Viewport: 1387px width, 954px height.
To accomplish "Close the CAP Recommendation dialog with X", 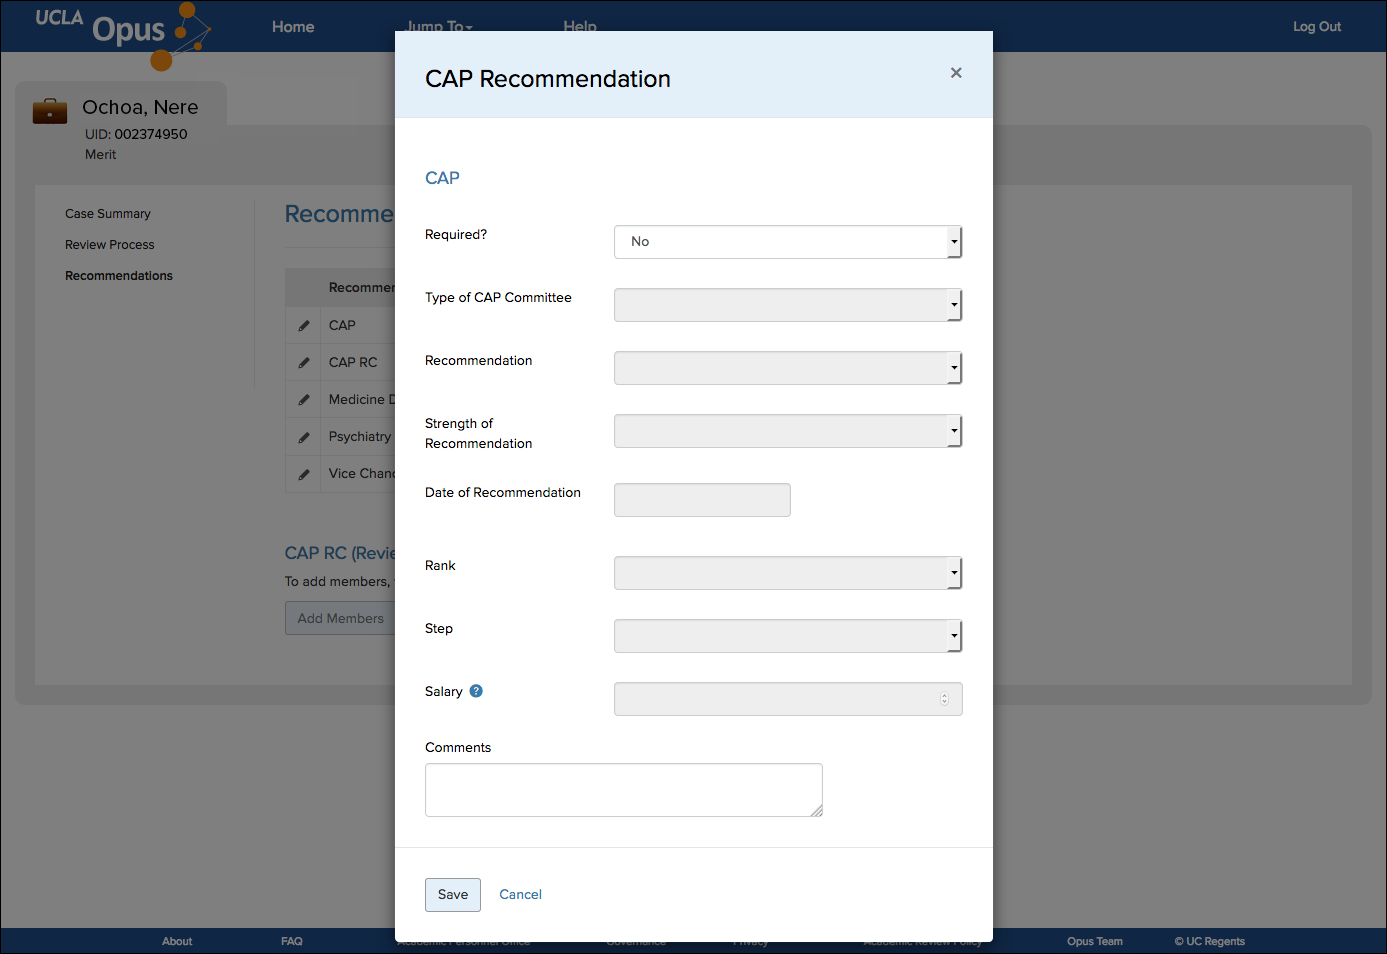I will point(956,73).
